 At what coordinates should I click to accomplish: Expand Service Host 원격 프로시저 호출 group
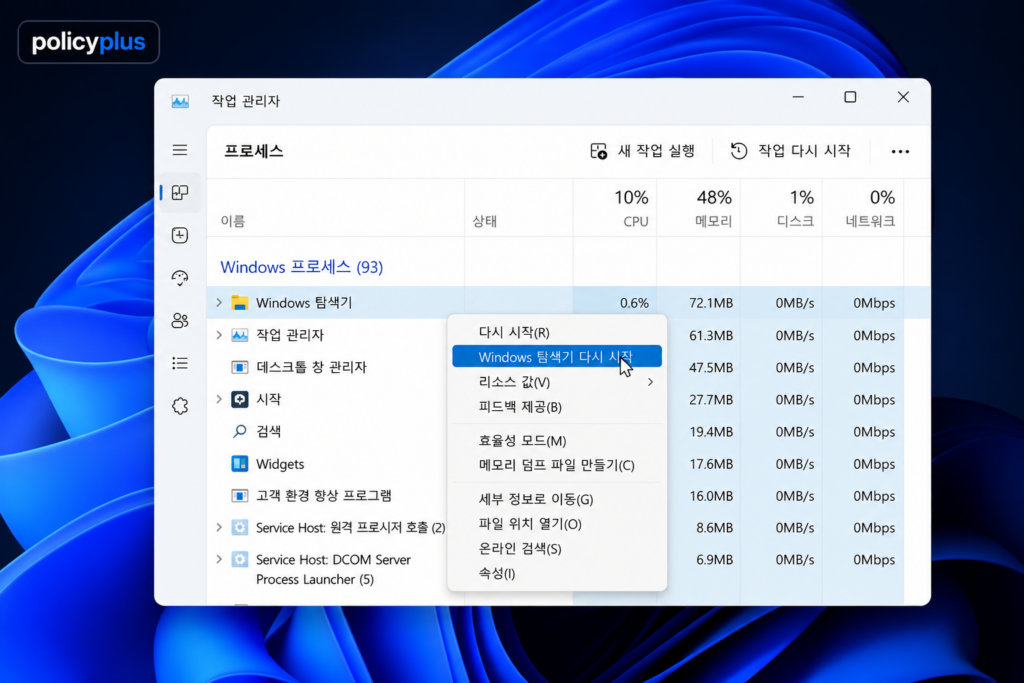click(x=219, y=527)
